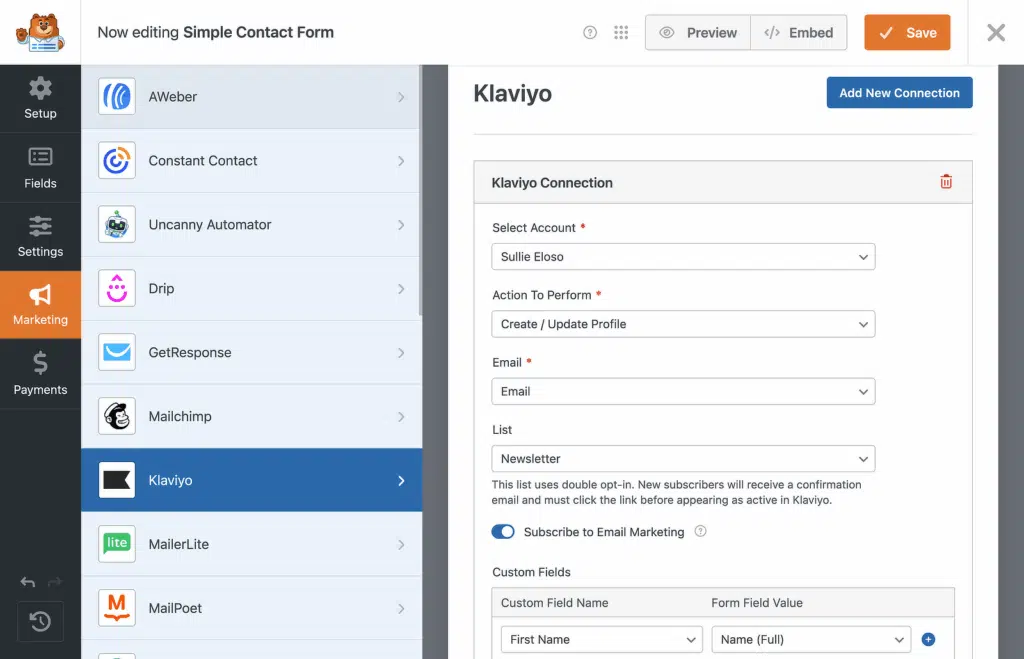
Task: Toggle Subscribe to Email Marketing switch
Action: pos(503,532)
